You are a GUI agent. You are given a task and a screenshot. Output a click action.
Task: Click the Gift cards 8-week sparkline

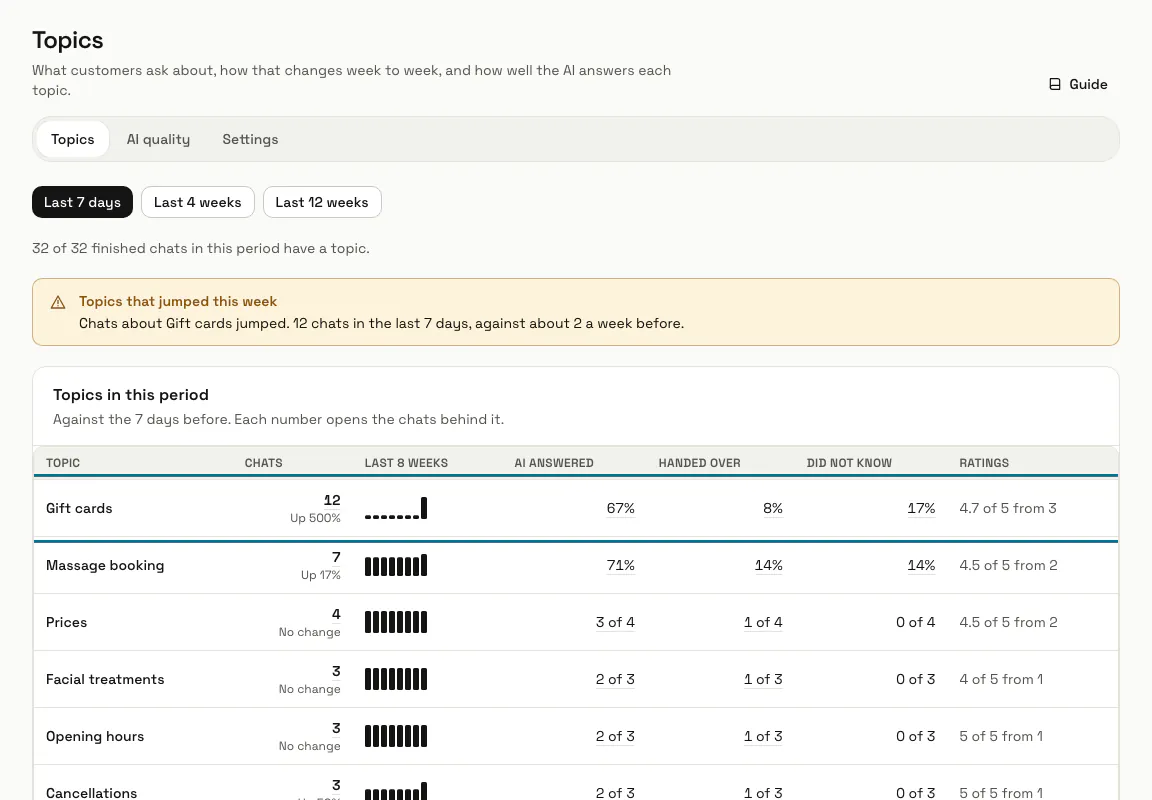tap(396, 508)
